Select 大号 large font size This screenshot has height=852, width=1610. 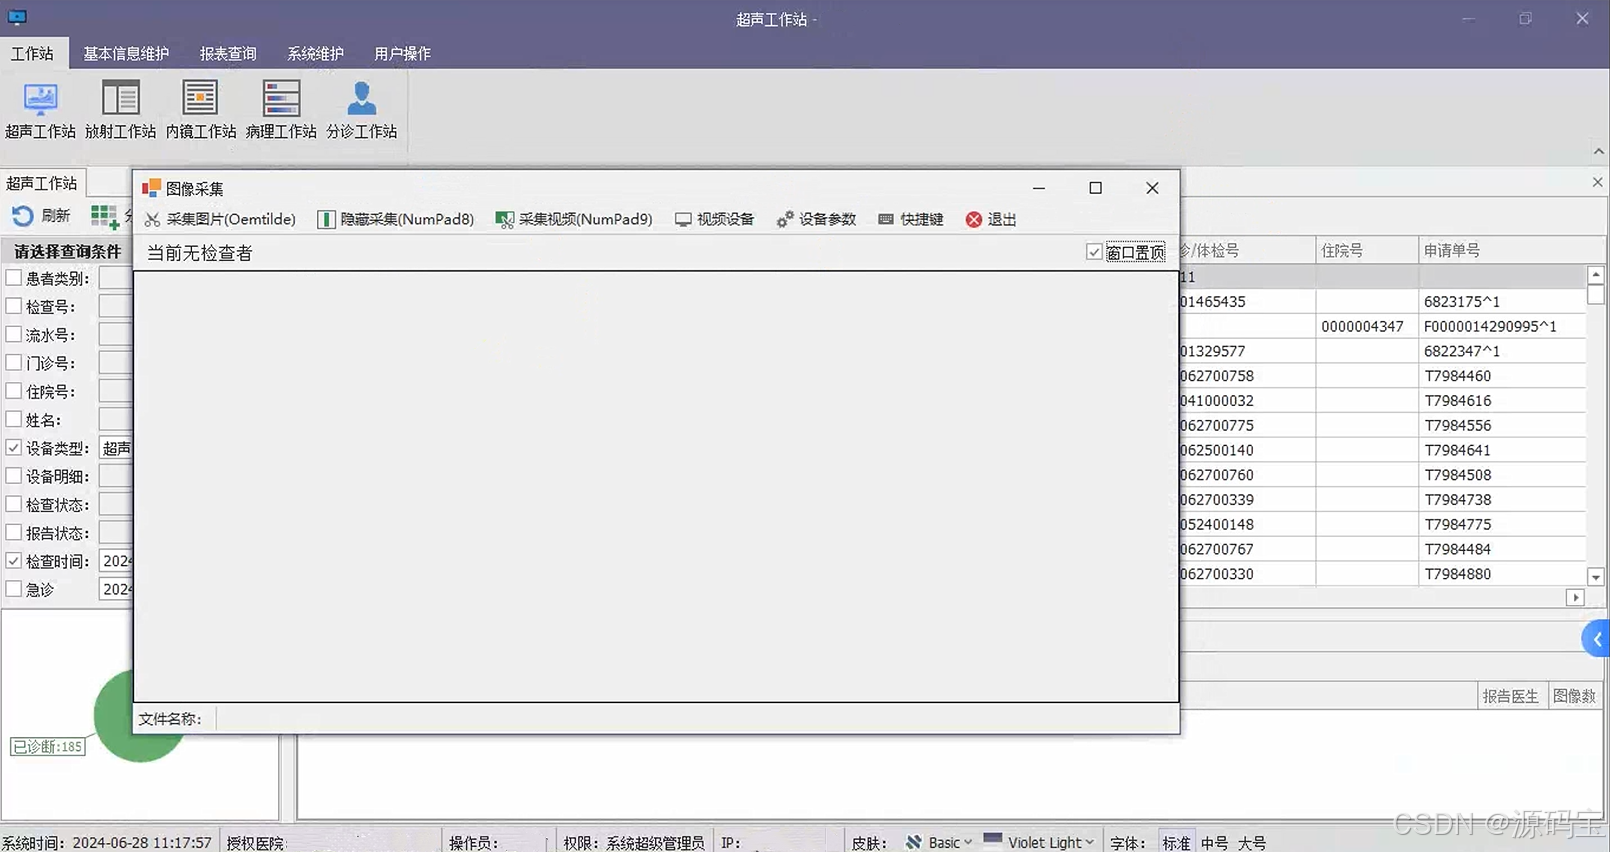[x=1251, y=843]
